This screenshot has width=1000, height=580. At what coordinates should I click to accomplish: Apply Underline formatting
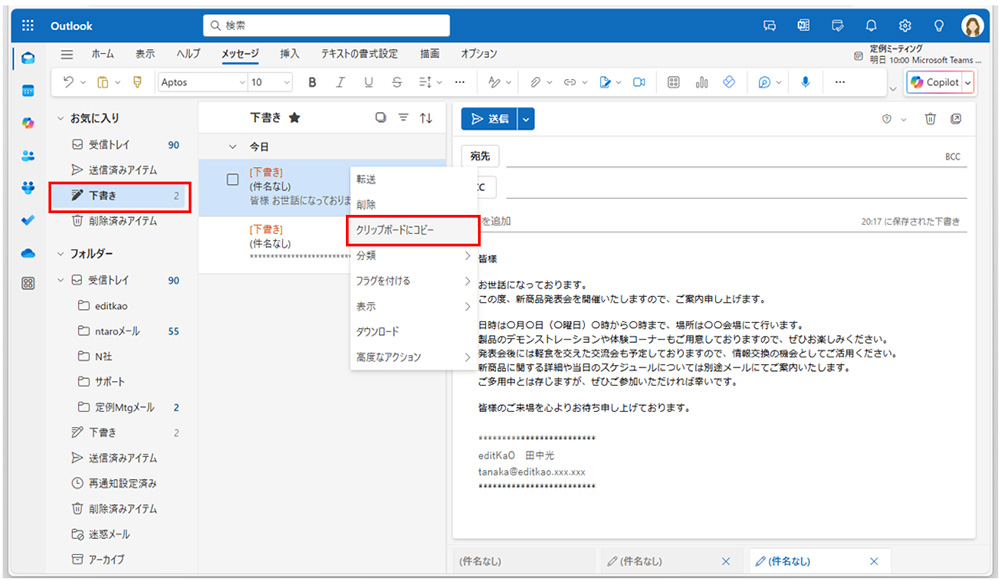tap(368, 82)
